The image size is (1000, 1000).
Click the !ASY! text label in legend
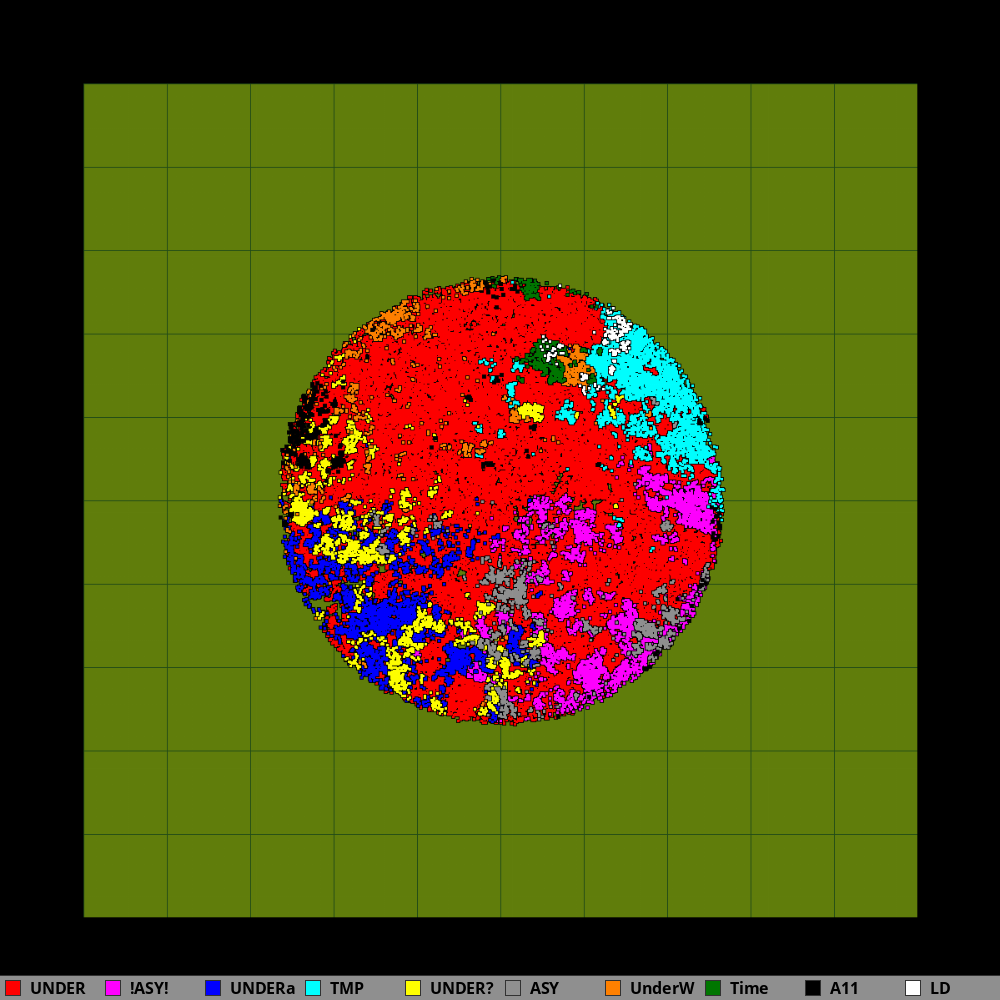click(x=149, y=988)
